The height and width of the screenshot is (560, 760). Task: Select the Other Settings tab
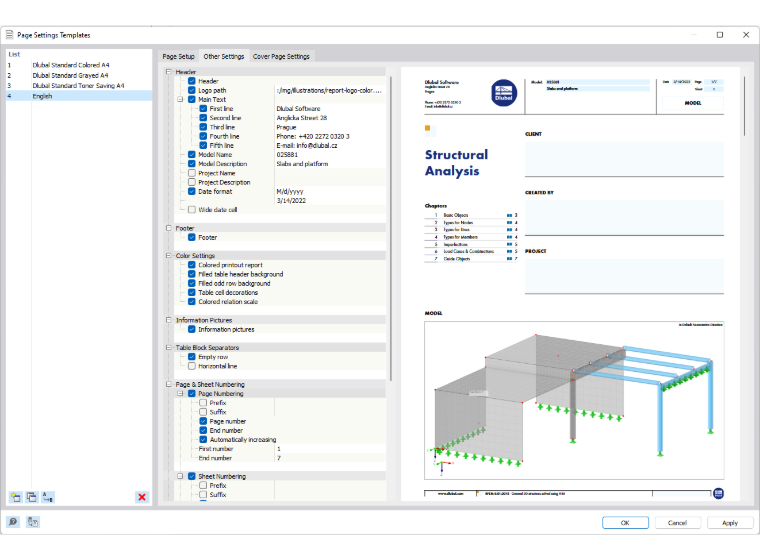[224, 56]
